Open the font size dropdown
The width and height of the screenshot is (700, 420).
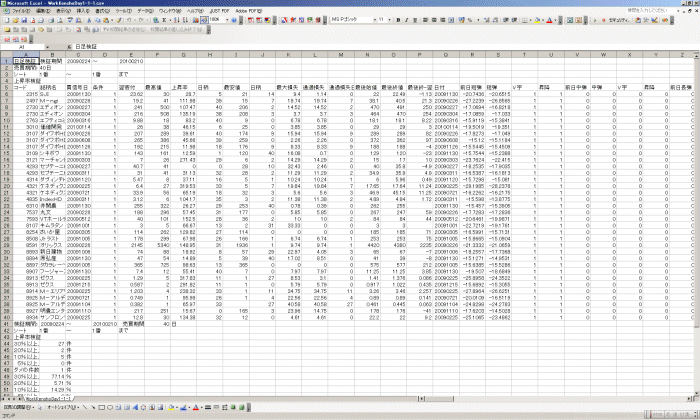[389, 20]
